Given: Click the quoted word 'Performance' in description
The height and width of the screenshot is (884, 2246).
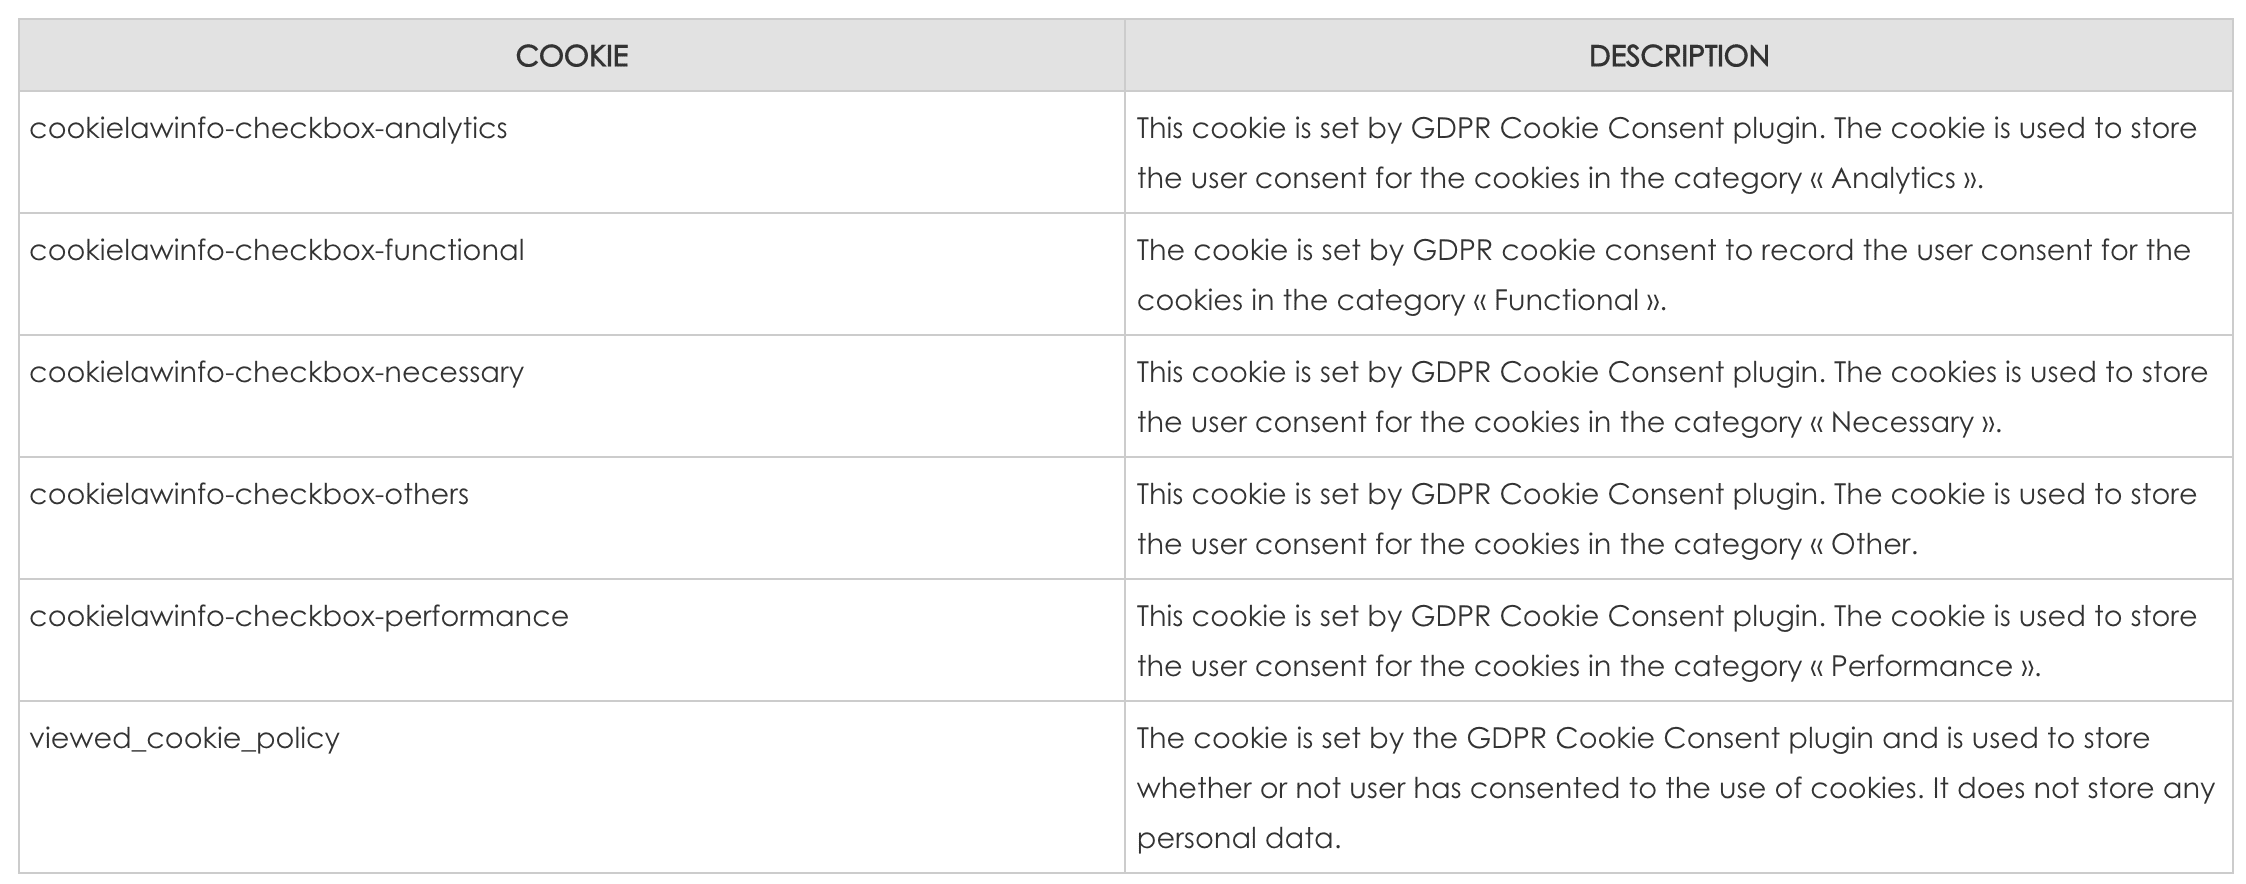Looking at the screenshot, I should 1921,666.
